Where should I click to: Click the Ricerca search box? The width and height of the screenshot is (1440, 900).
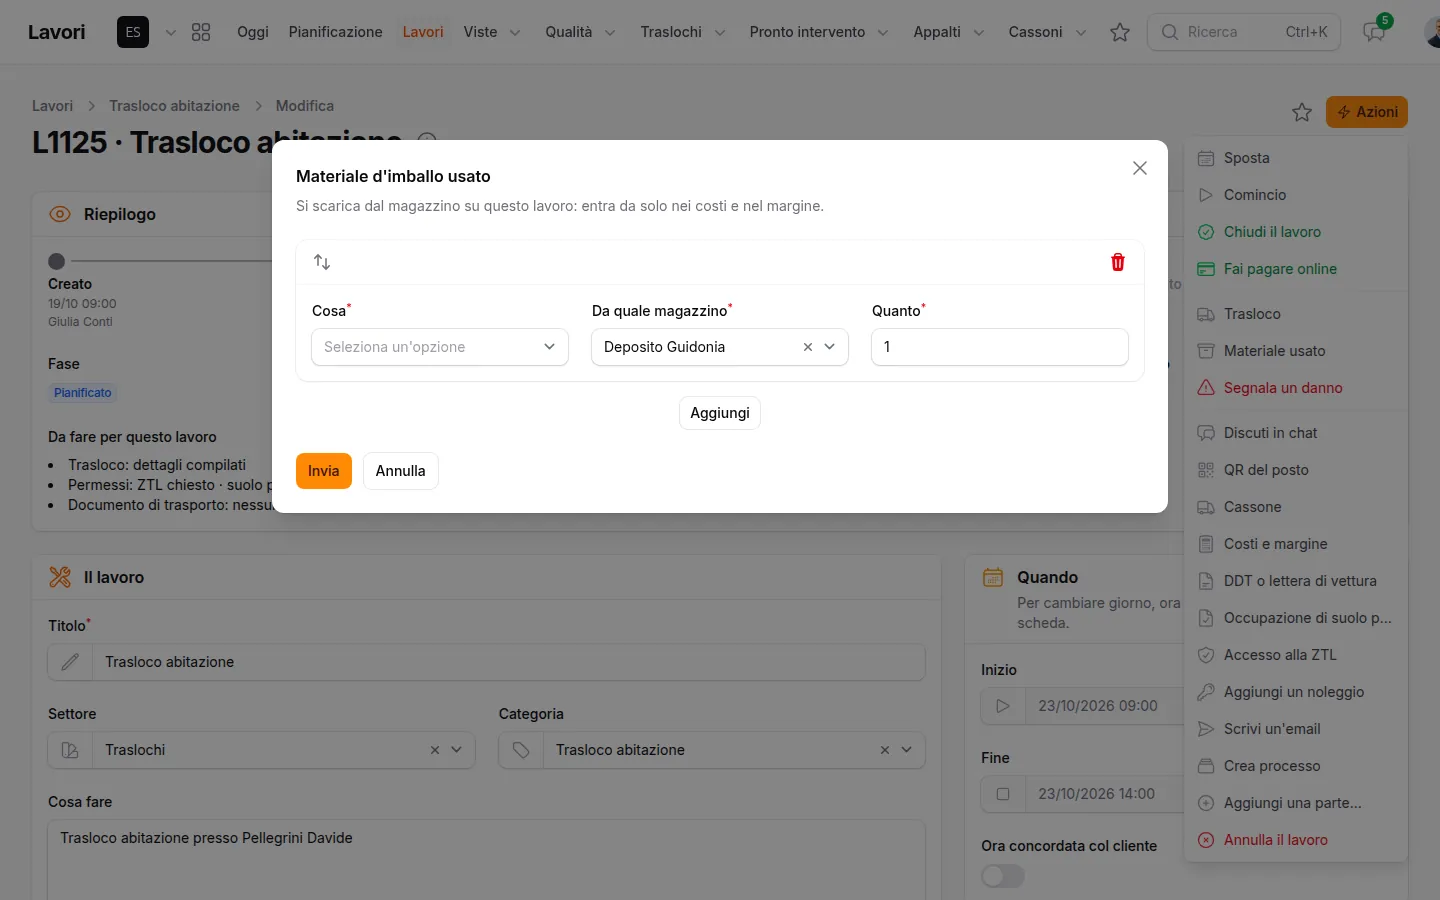click(x=1244, y=32)
